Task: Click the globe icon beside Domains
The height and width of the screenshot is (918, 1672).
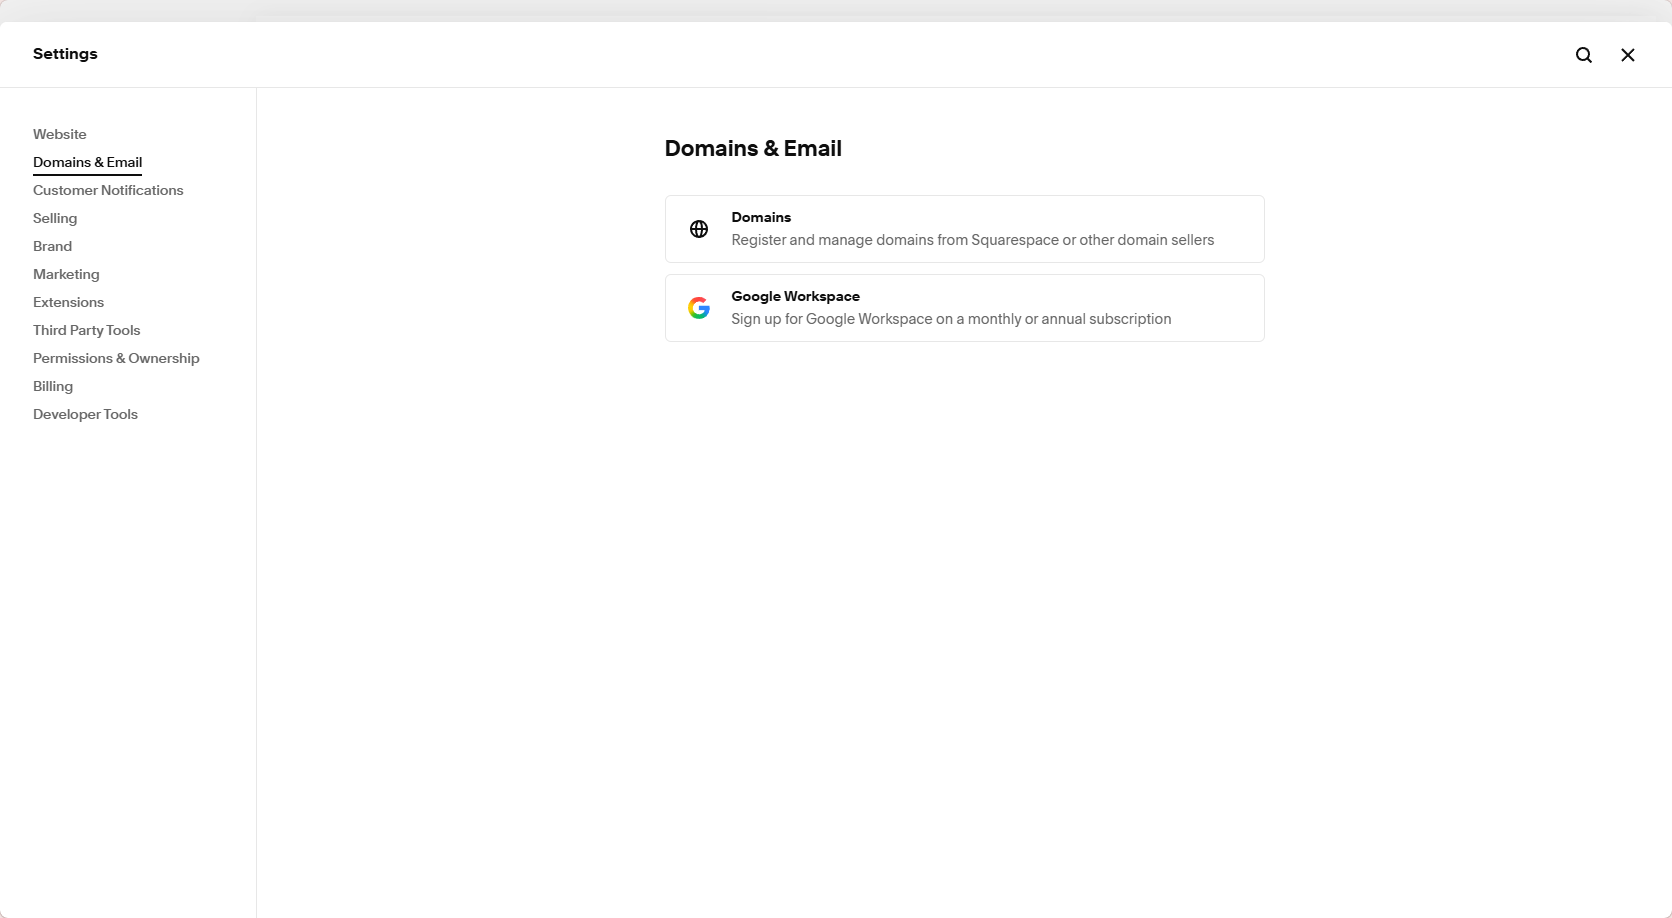Action: coord(699,229)
